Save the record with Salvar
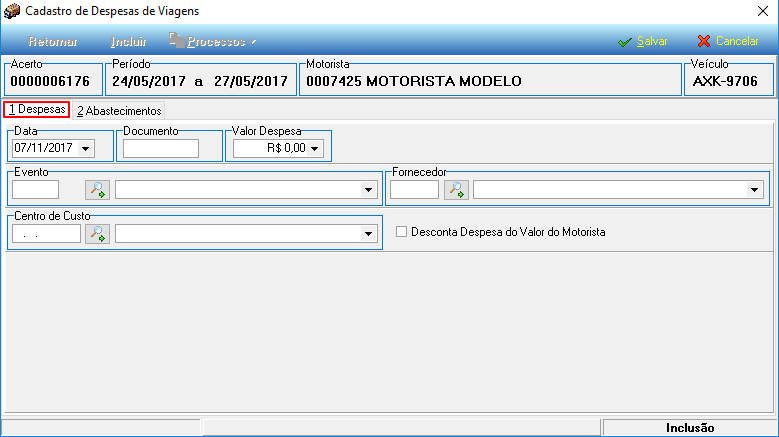This screenshot has width=779, height=437. (642, 41)
